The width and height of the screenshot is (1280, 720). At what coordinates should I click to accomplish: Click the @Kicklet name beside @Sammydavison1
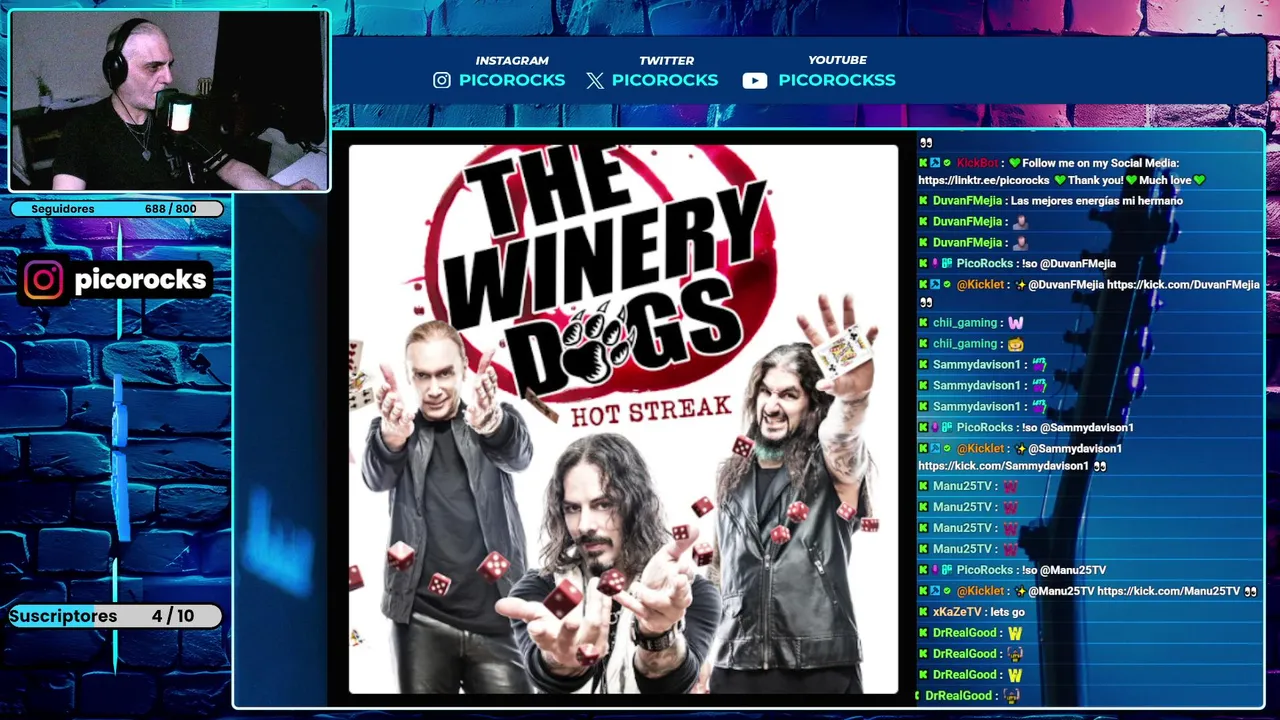click(980, 449)
